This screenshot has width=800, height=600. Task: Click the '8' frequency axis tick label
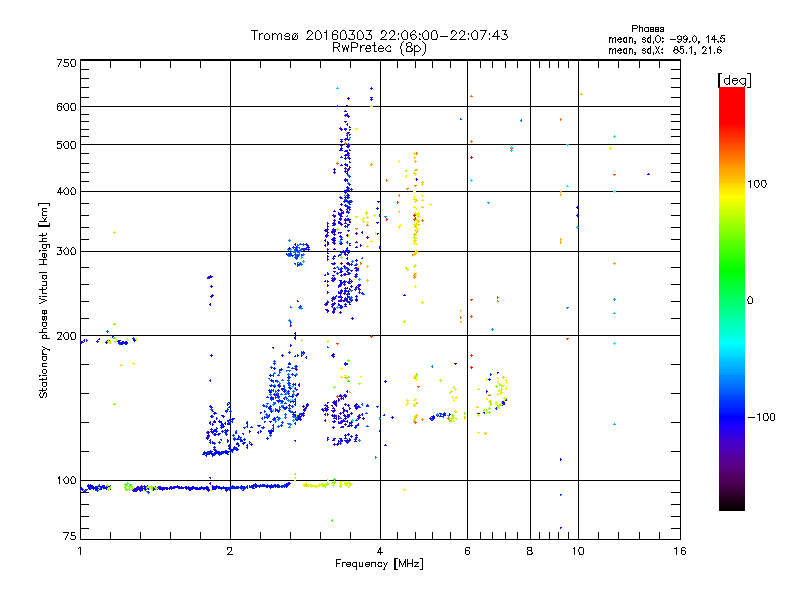pos(530,551)
